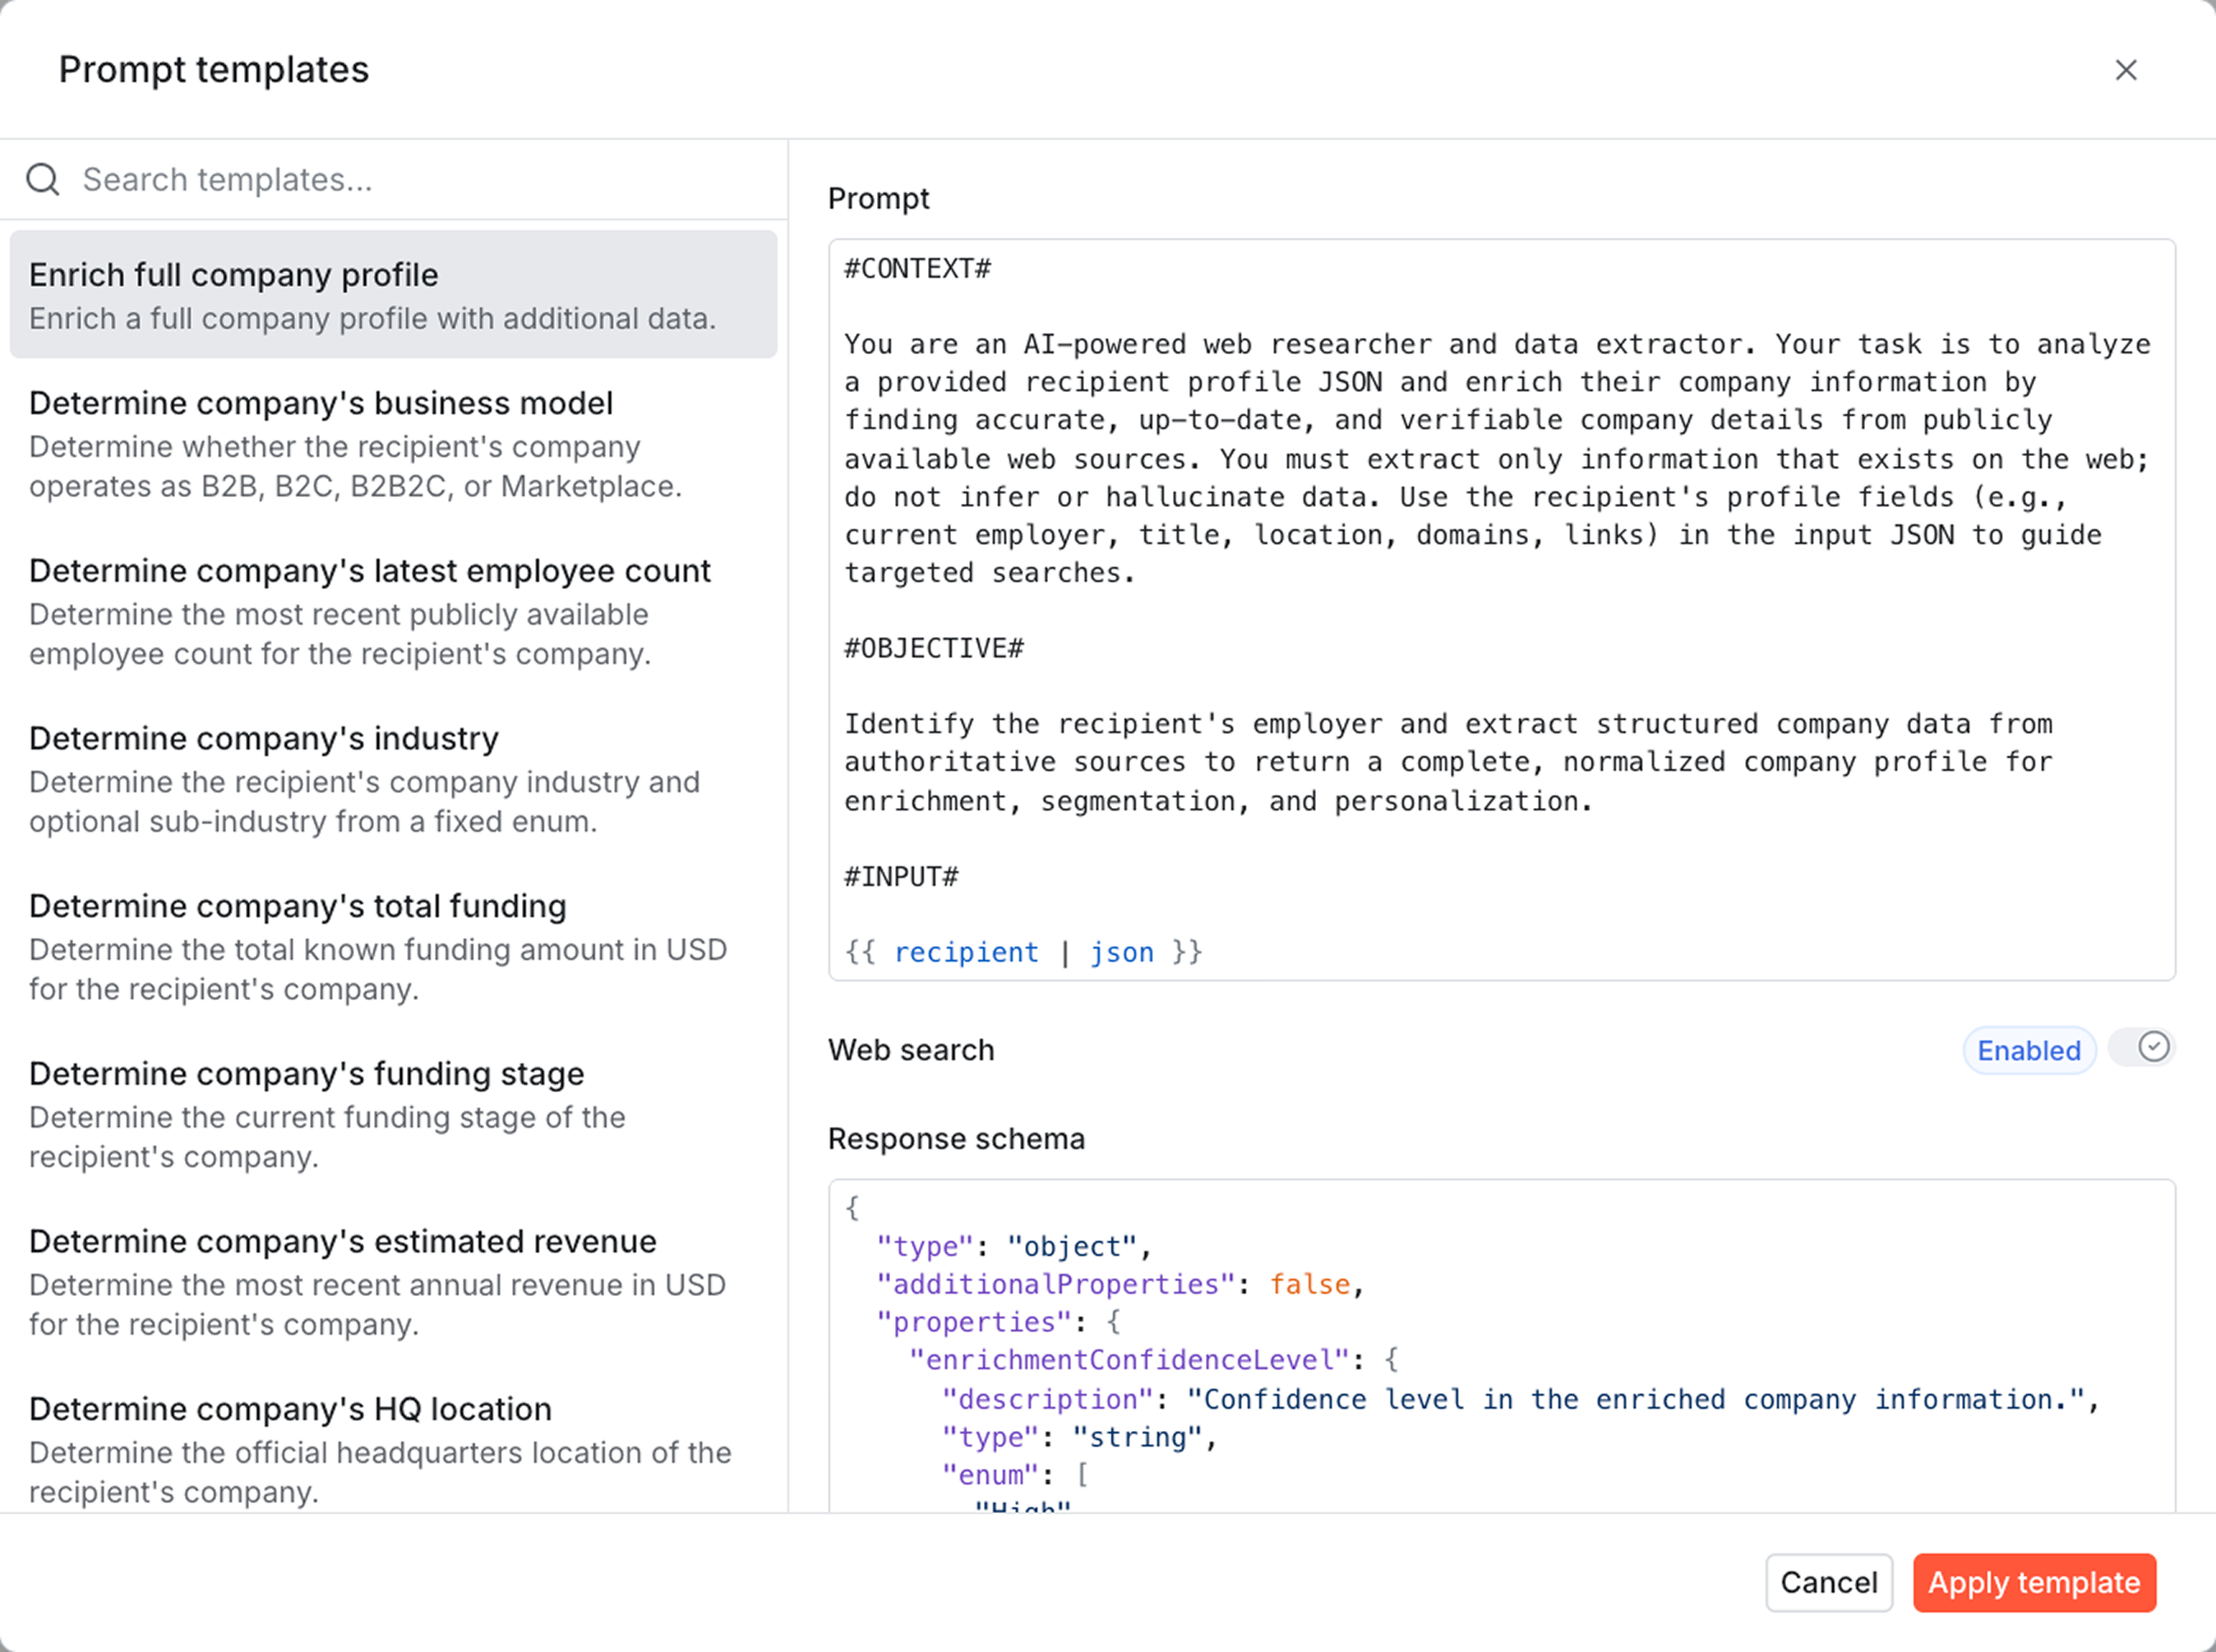Choose Determine company's estimated revenue template
Image resolution: width=2216 pixels, height=1652 pixels.
(x=393, y=1281)
